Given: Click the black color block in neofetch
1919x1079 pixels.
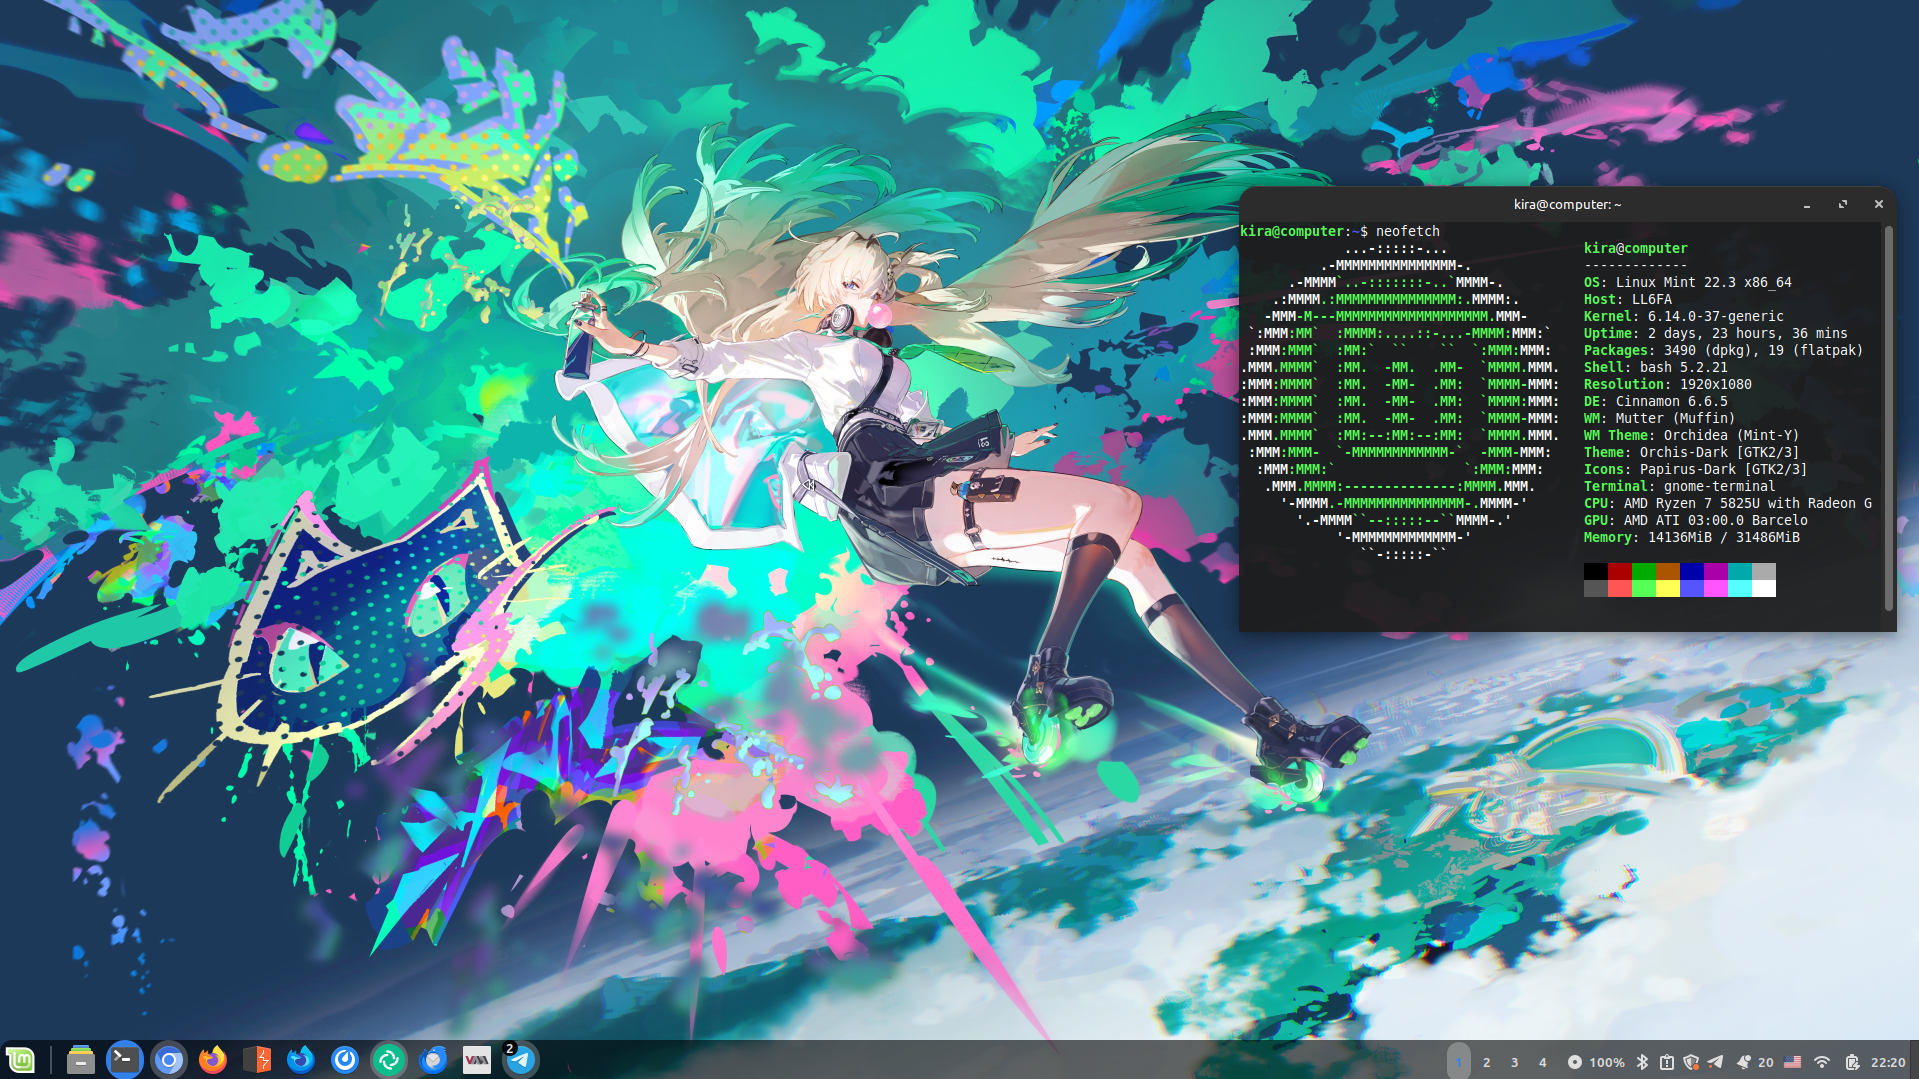Looking at the screenshot, I should (x=1596, y=571).
